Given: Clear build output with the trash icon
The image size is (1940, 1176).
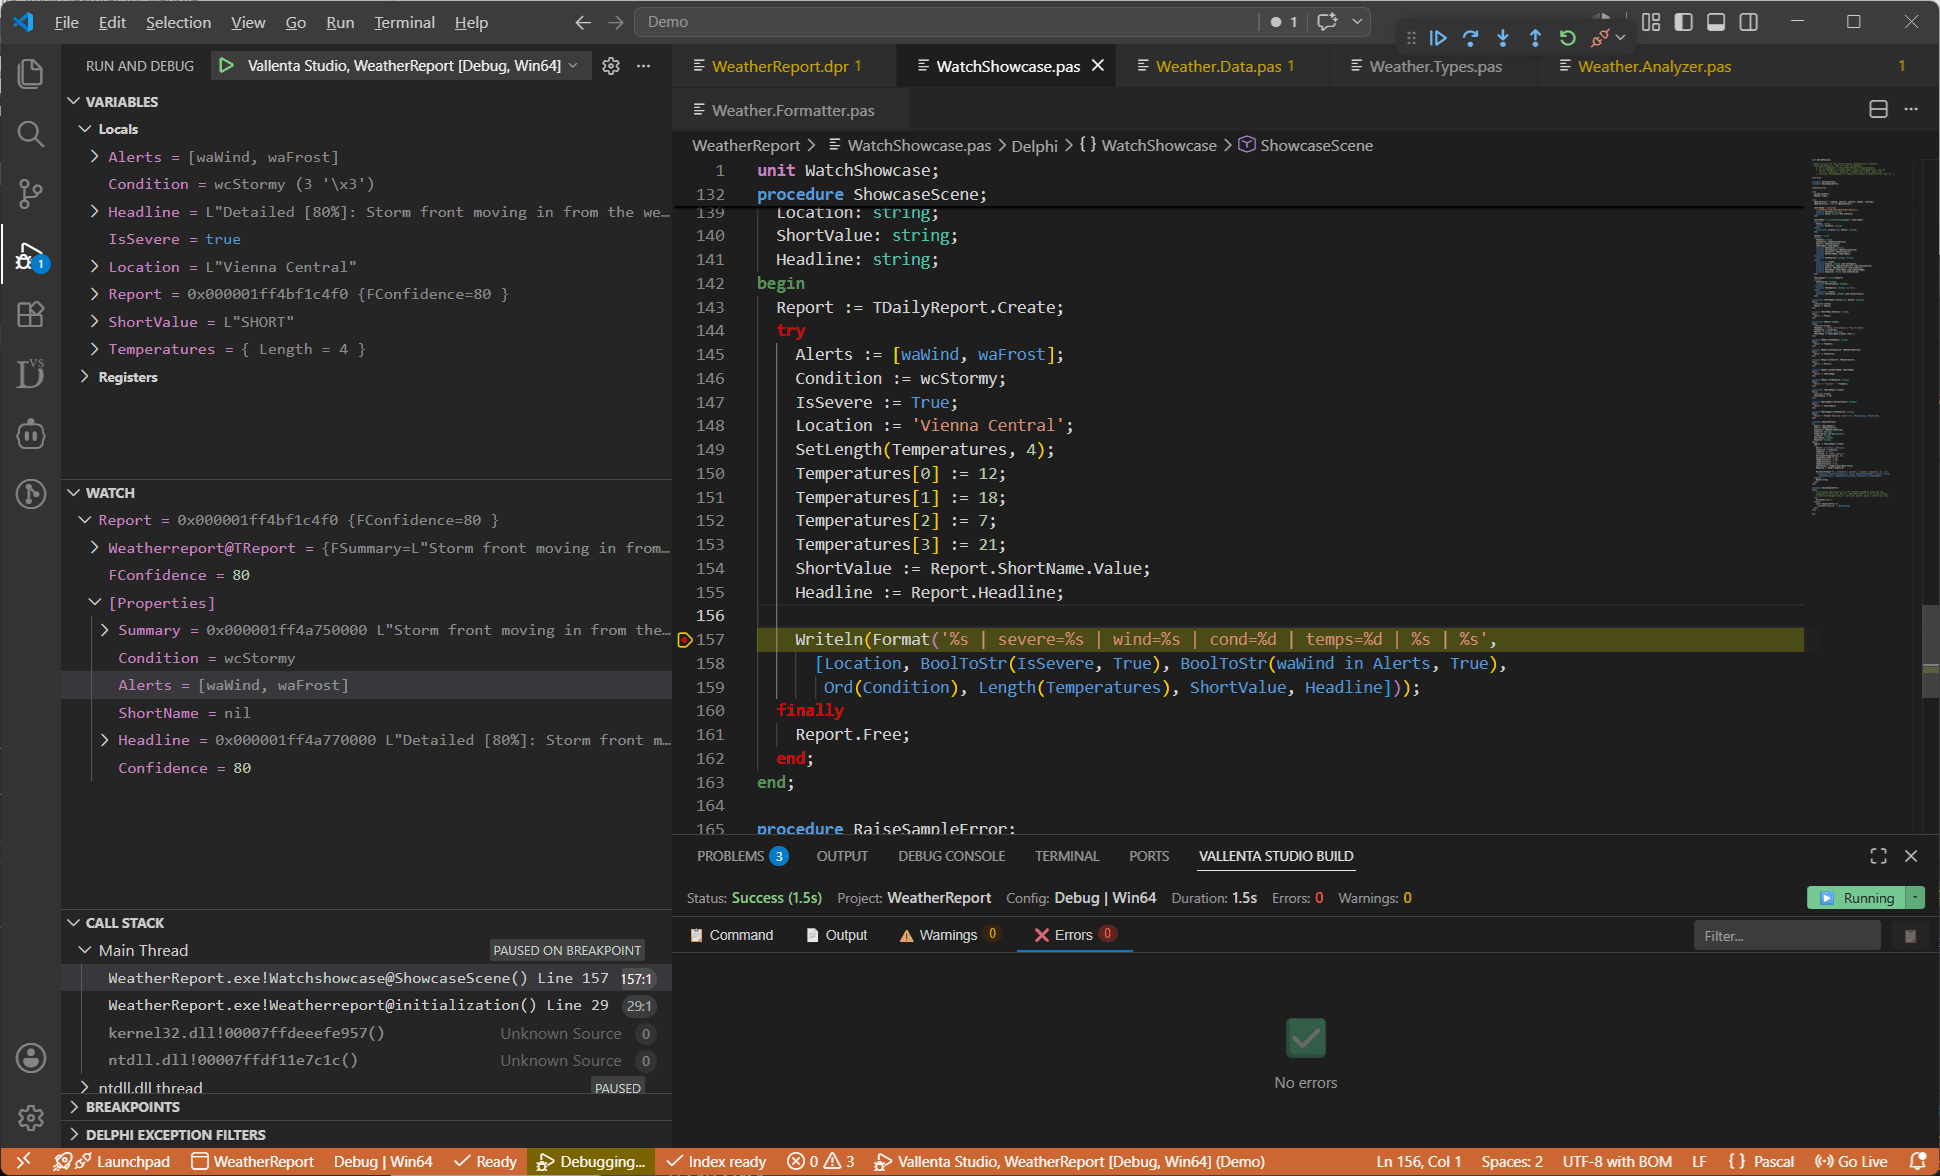Looking at the screenshot, I should coord(1910,936).
